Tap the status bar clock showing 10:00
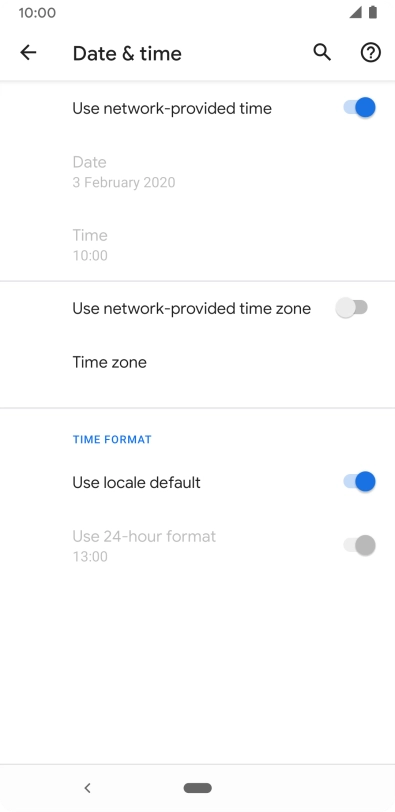Viewport: 395px width, 812px height. [x=37, y=13]
